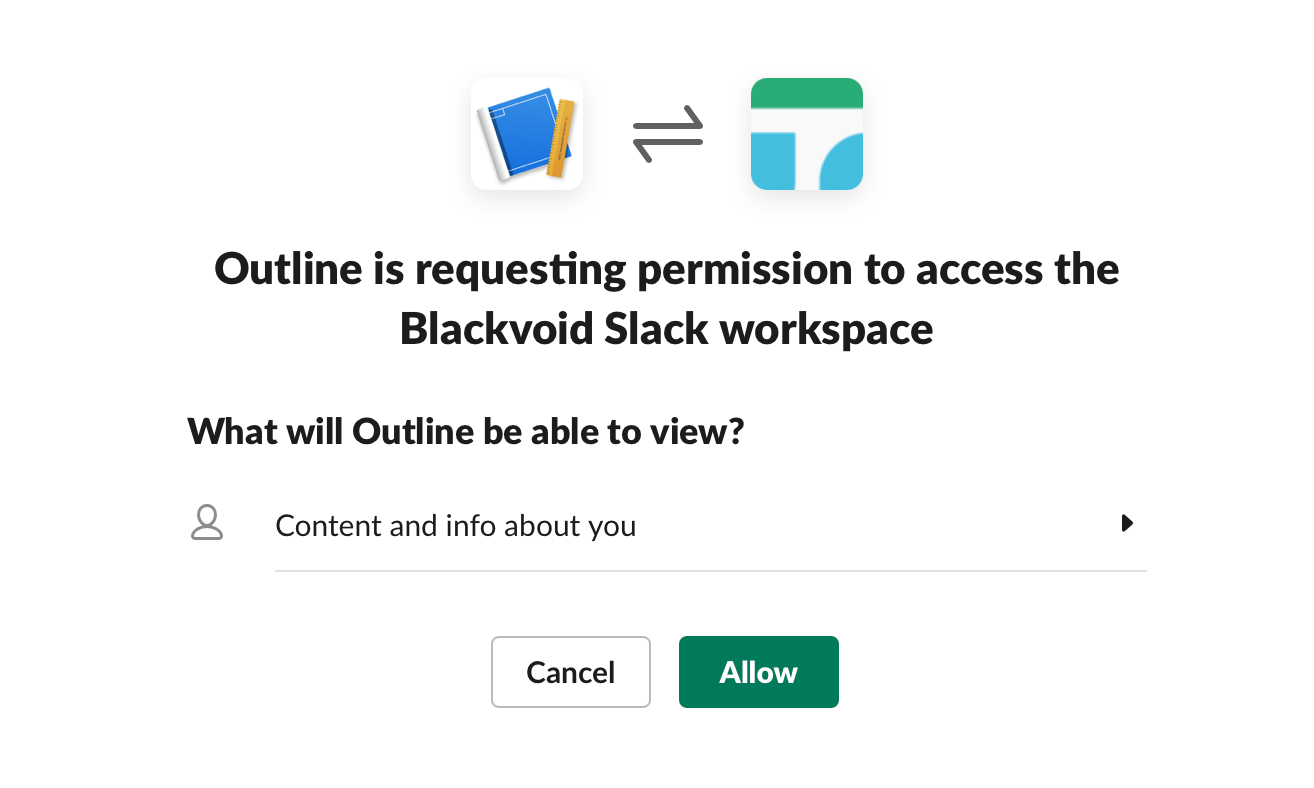Screen dimensions: 1314x788
Task: Click the person silhouette icon
Action: coord(207,523)
